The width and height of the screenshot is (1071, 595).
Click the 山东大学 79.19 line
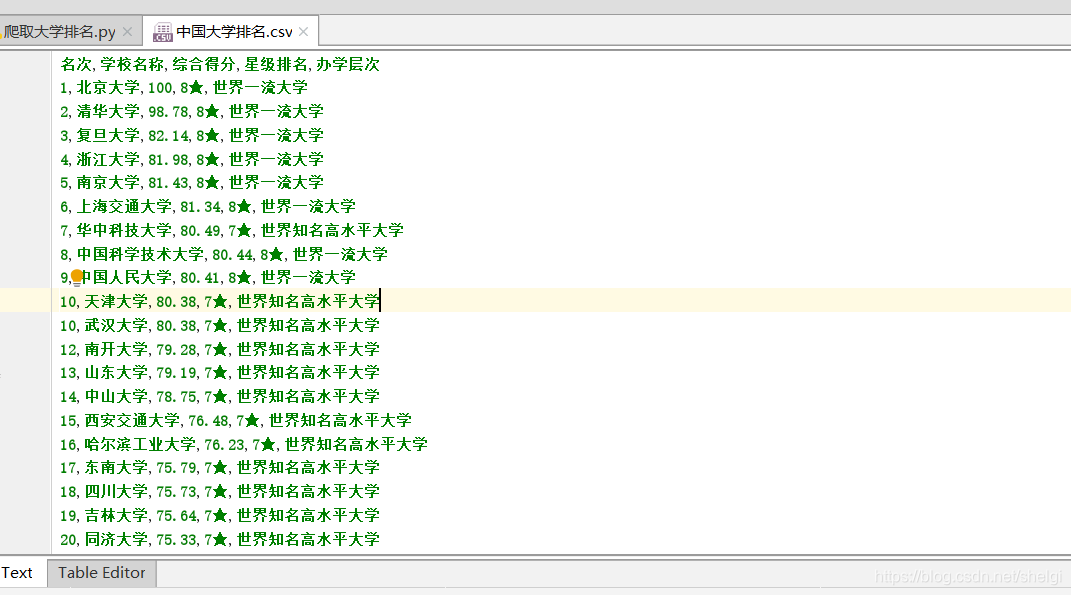point(220,372)
